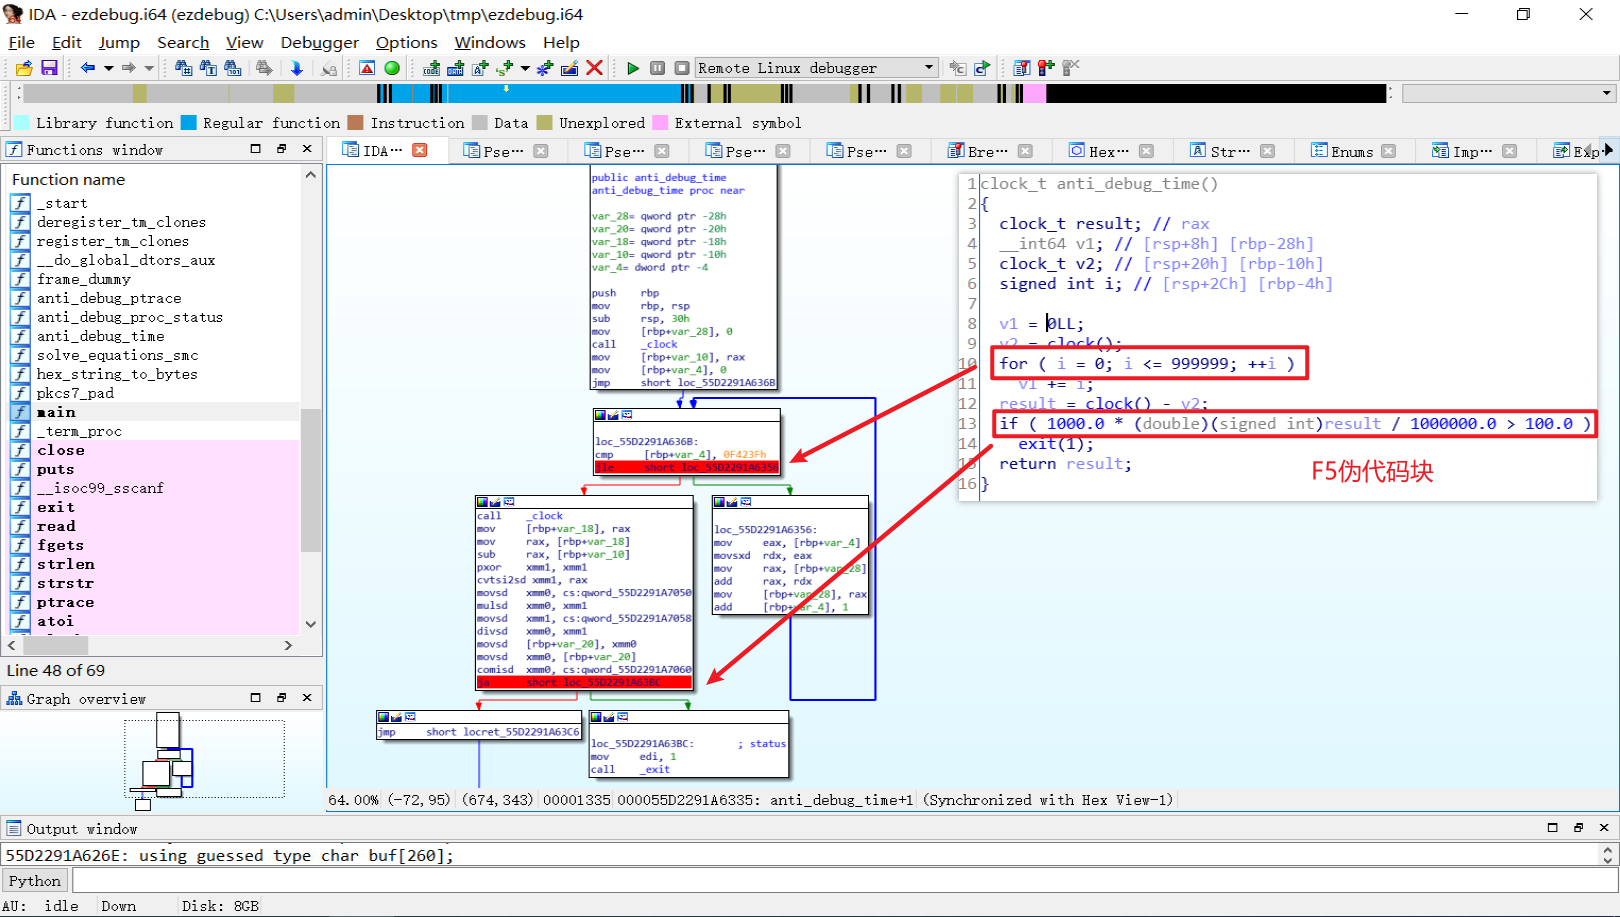Pause the process with the pause icon
This screenshot has width=1620, height=917.
click(x=657, y=68)
